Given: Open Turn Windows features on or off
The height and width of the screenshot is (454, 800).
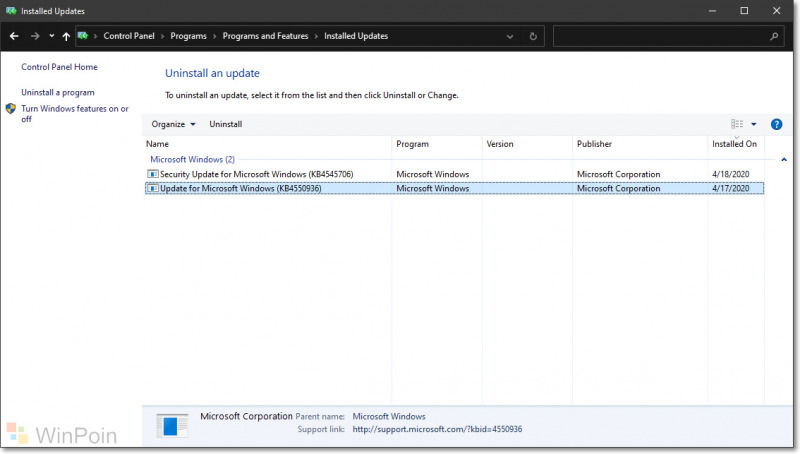Looking at the screenshot, I should [x=75, y=114].
